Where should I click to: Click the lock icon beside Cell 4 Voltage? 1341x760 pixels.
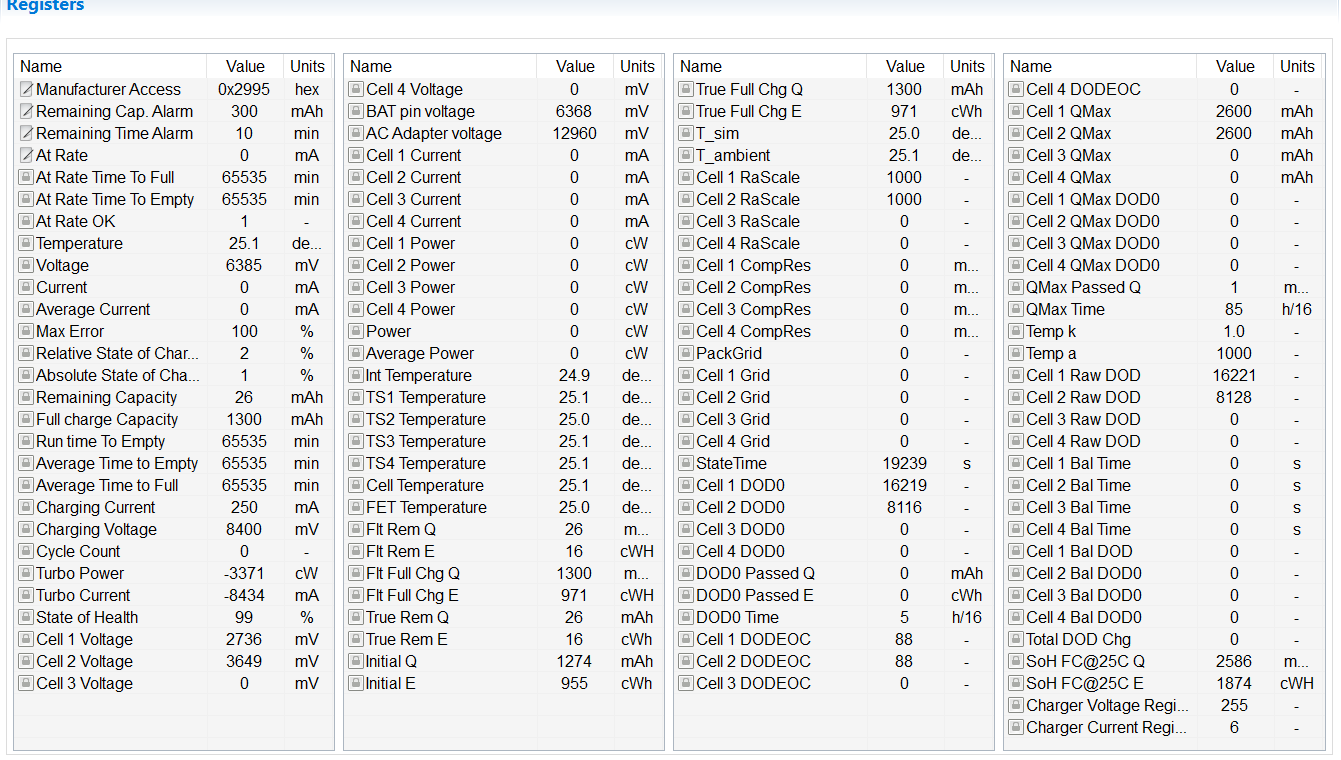coord(356,90)
